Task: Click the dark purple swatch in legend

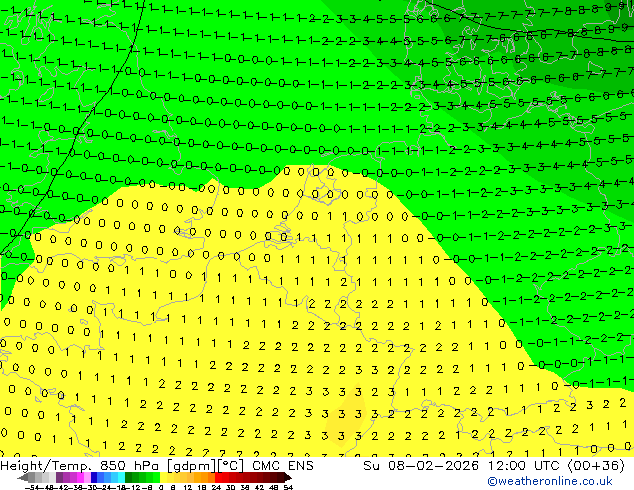Action: (x=59, y=478)
